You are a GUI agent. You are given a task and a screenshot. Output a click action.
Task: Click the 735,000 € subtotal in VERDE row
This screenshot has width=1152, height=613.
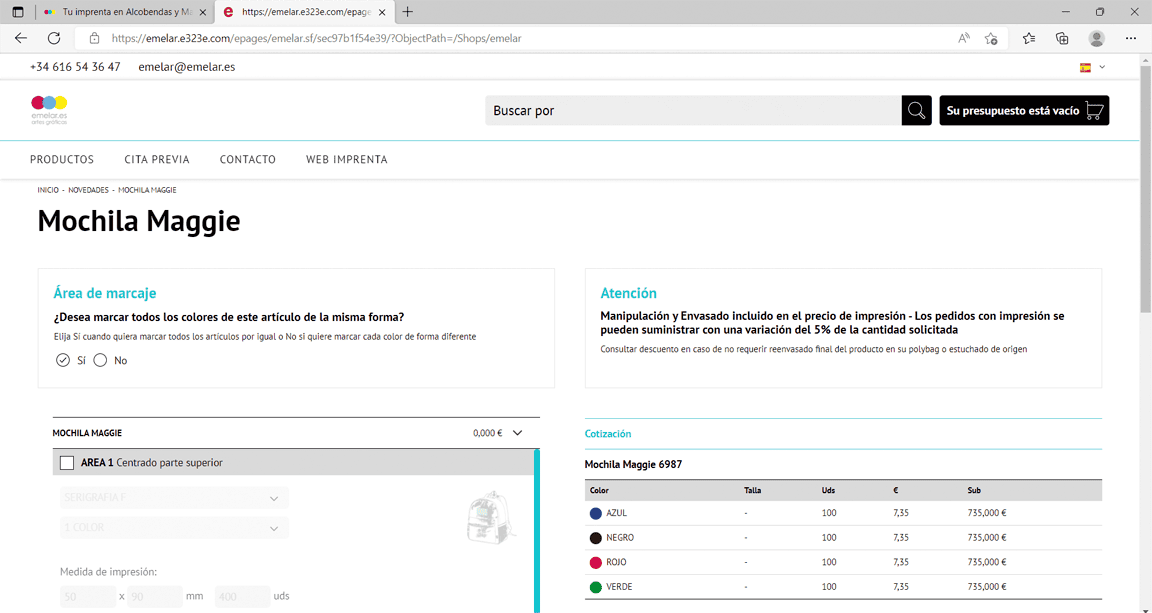click(987, 587)
